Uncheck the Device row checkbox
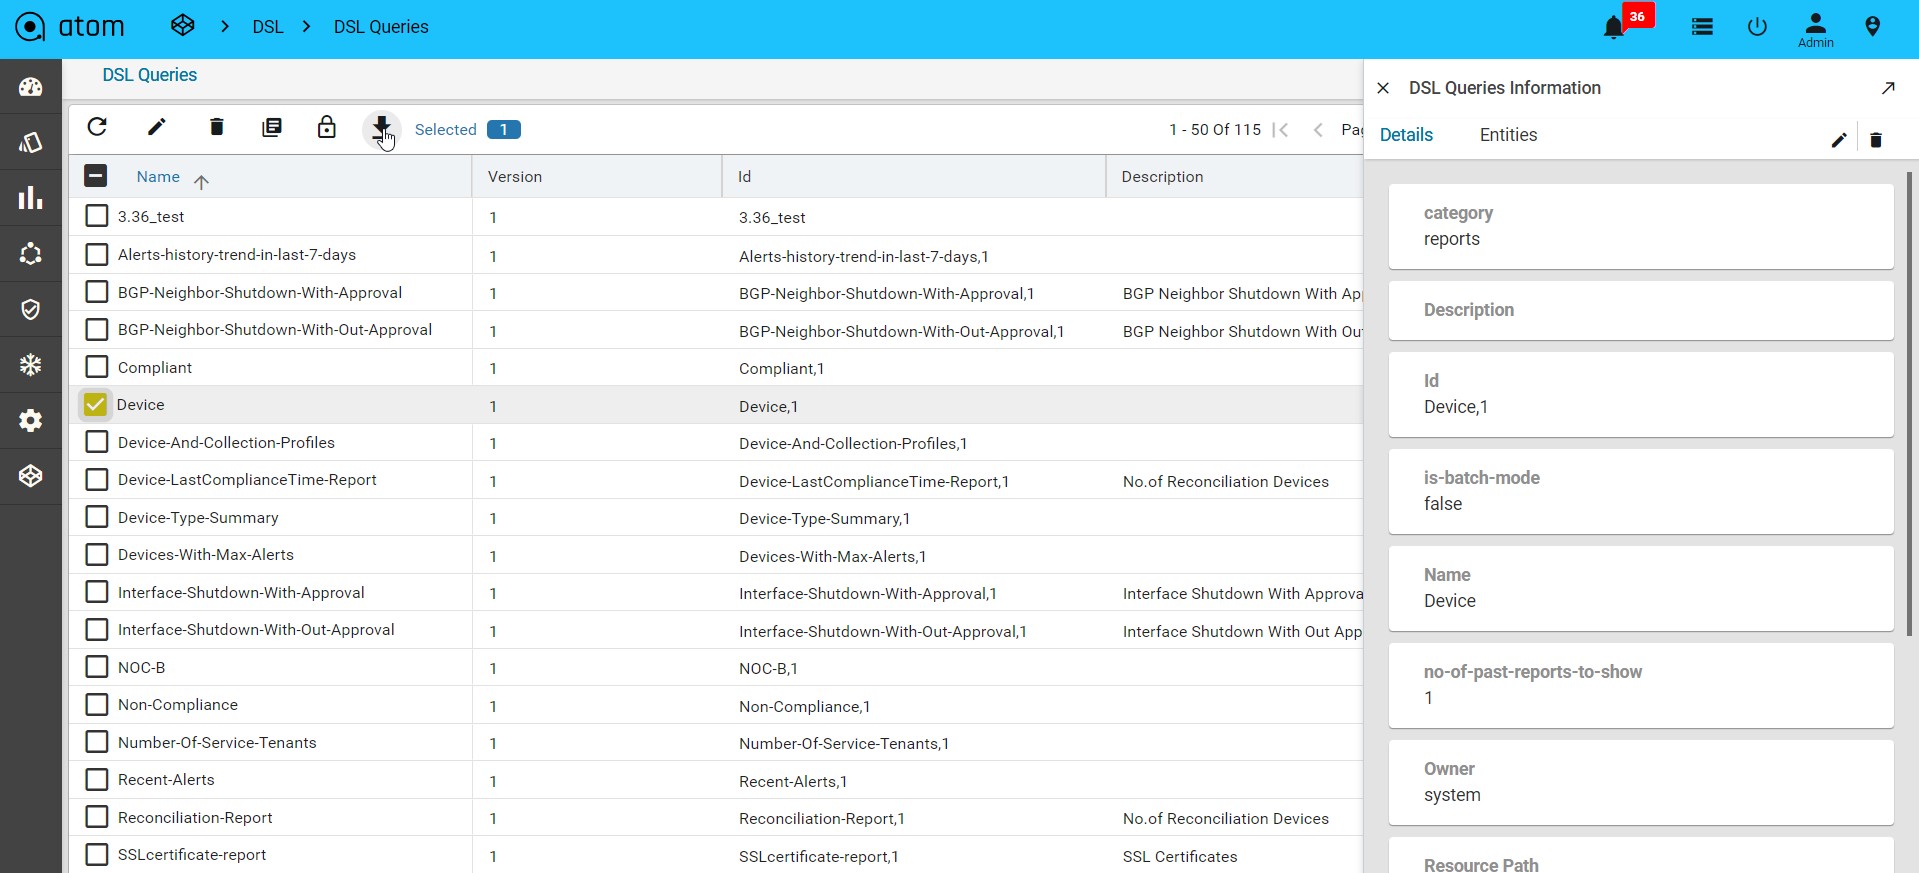This screenshot has height=873, width=1919. click(95, 404)
